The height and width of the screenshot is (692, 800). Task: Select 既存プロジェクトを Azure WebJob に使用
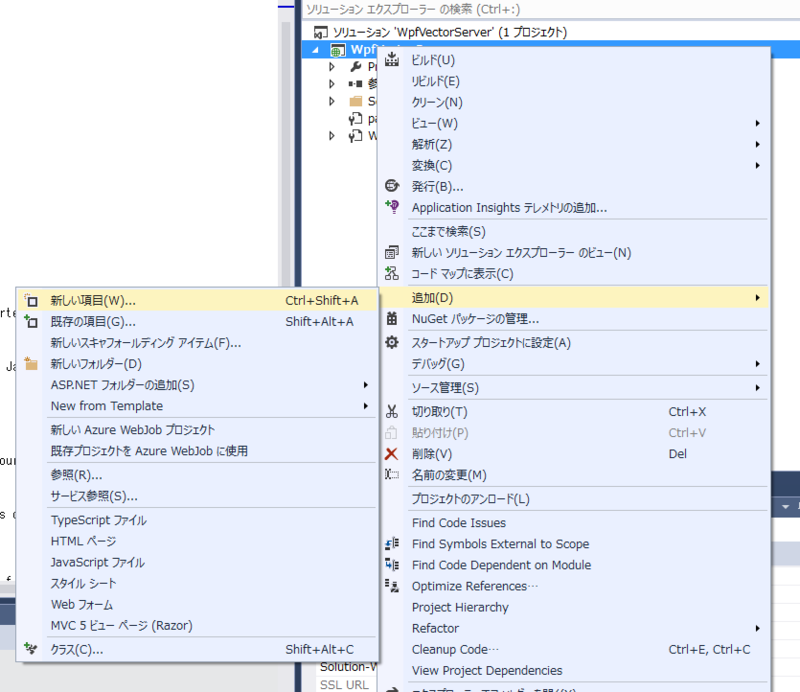coord(197,451)
